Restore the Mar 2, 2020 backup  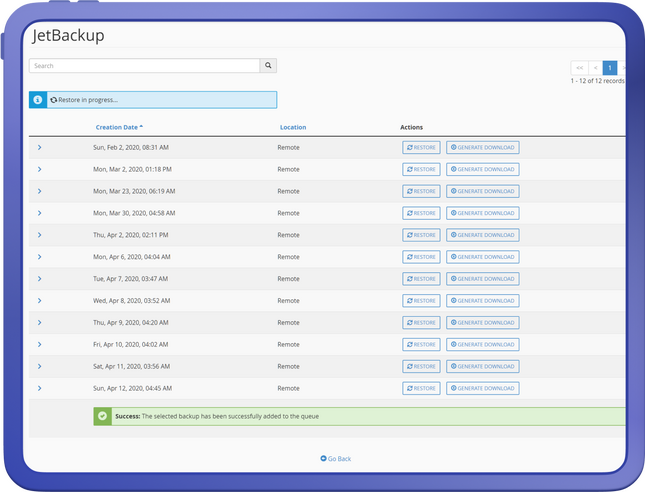click(x=421, y=169)
